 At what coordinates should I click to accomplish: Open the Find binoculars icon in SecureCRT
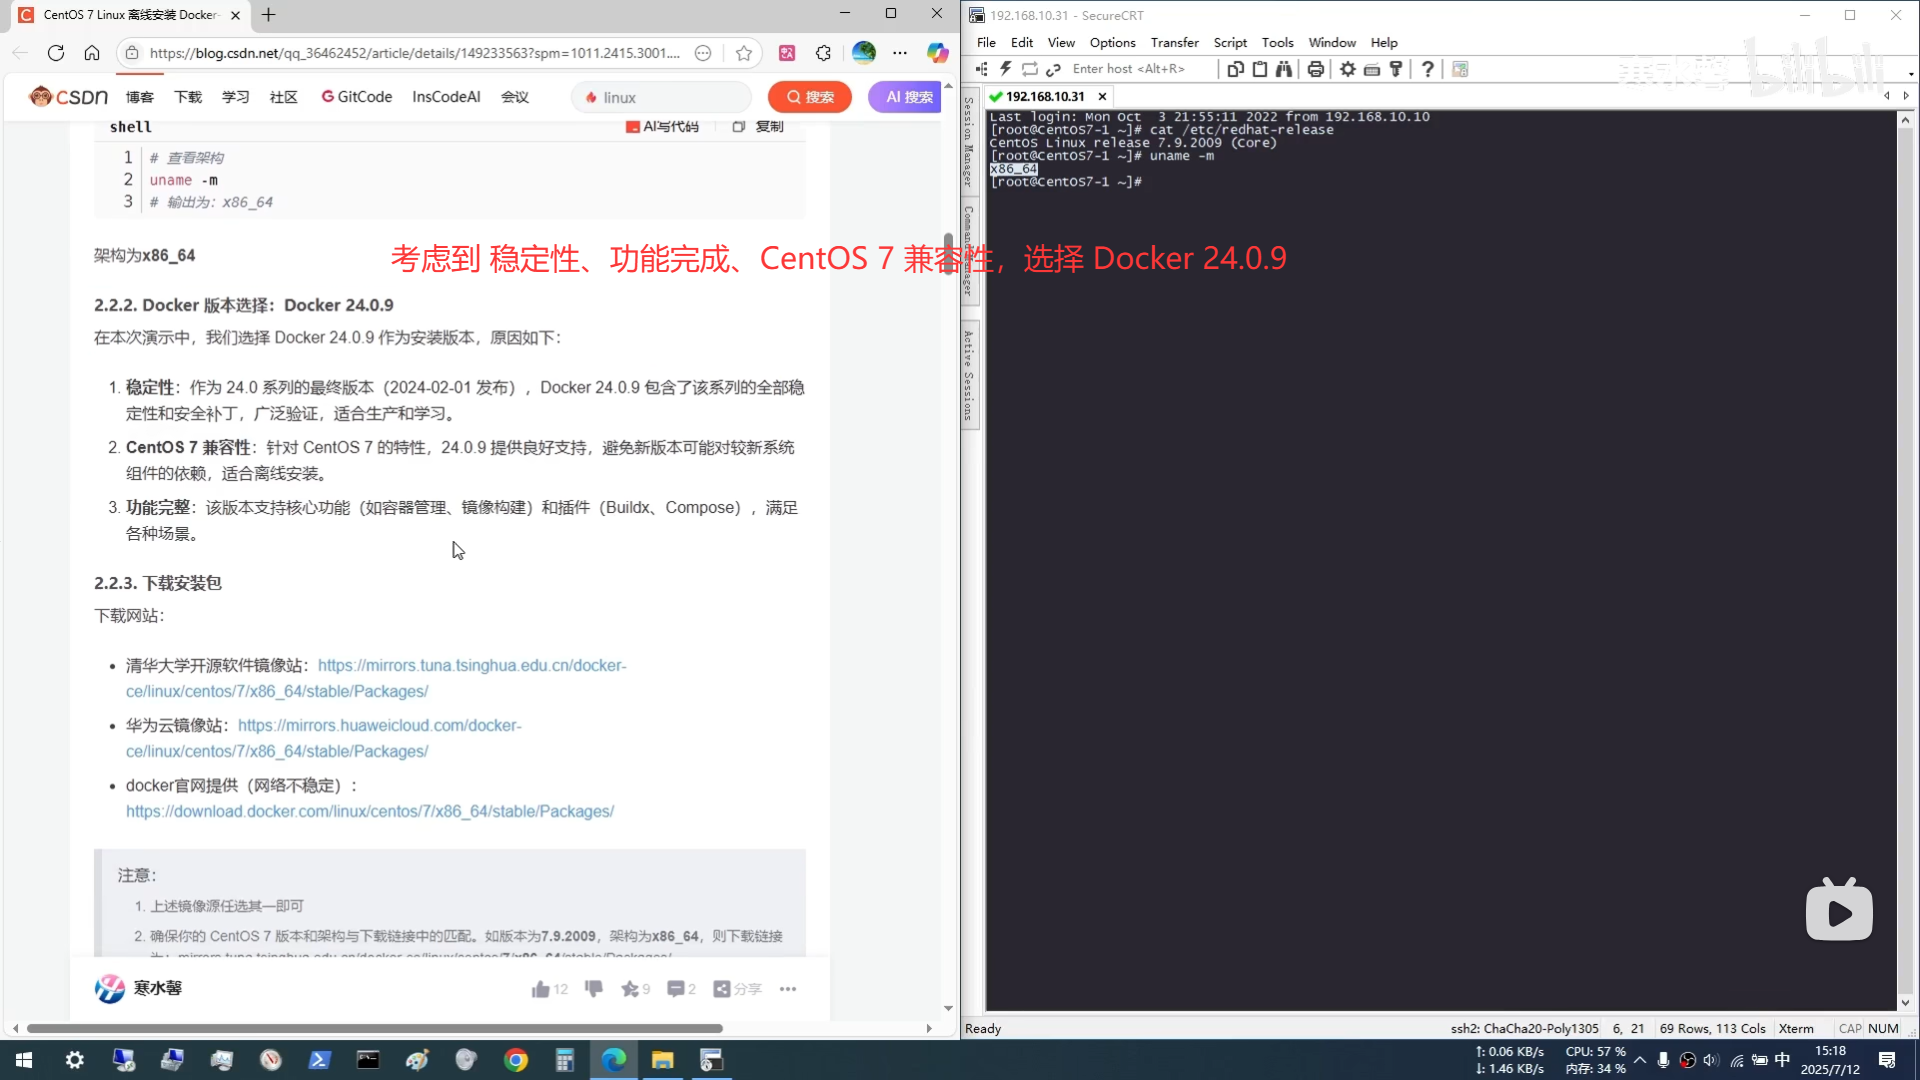coord(1284,69)
